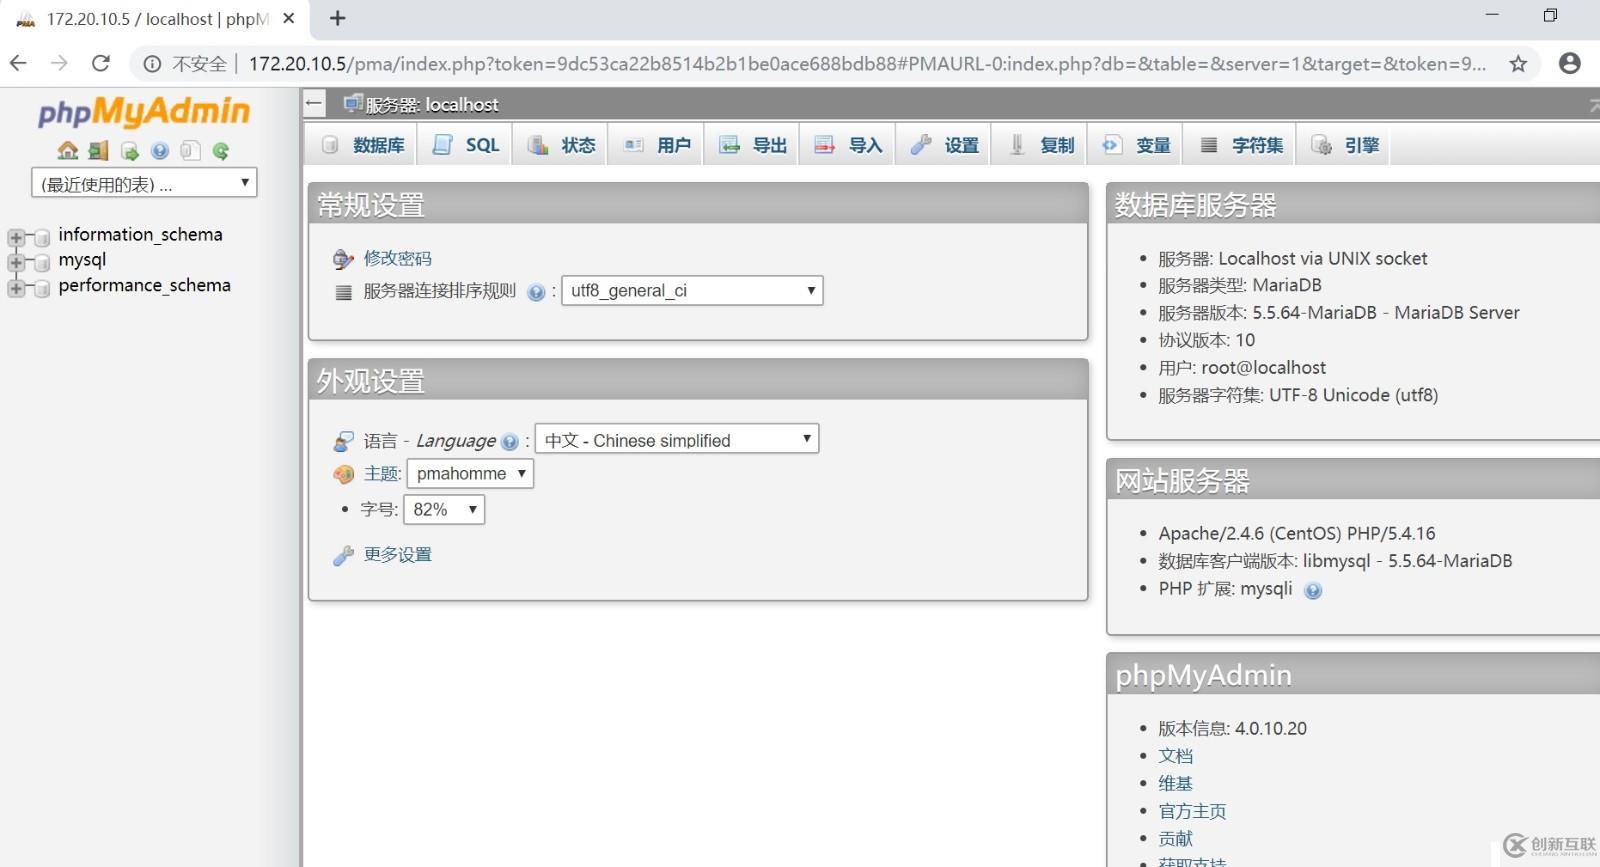Expand the information_schema tree node

tap(15, 237)
